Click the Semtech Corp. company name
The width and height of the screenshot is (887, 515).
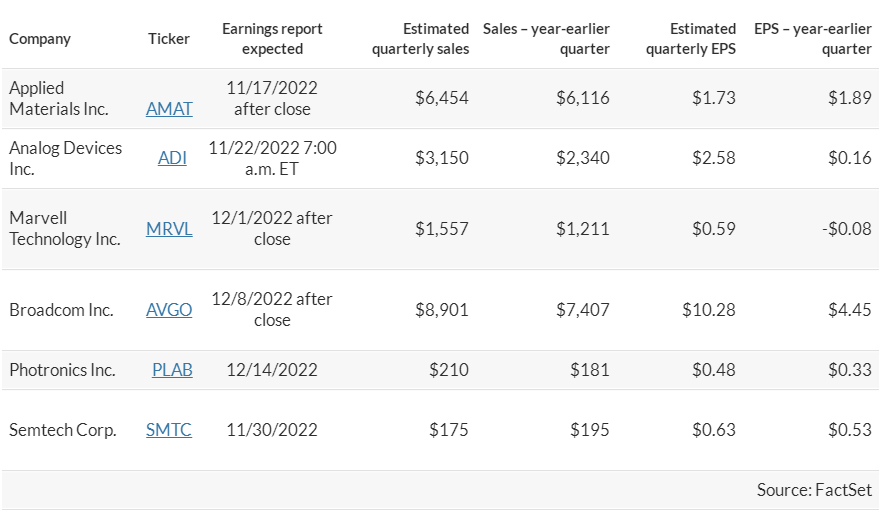pyautogui.click(x=63, y=430)
